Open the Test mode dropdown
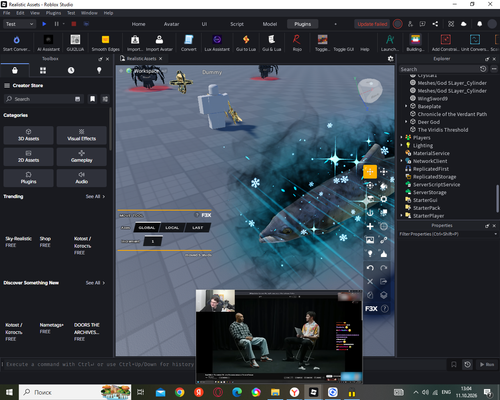This screenshot has height=400, width=500. point(19,24)
